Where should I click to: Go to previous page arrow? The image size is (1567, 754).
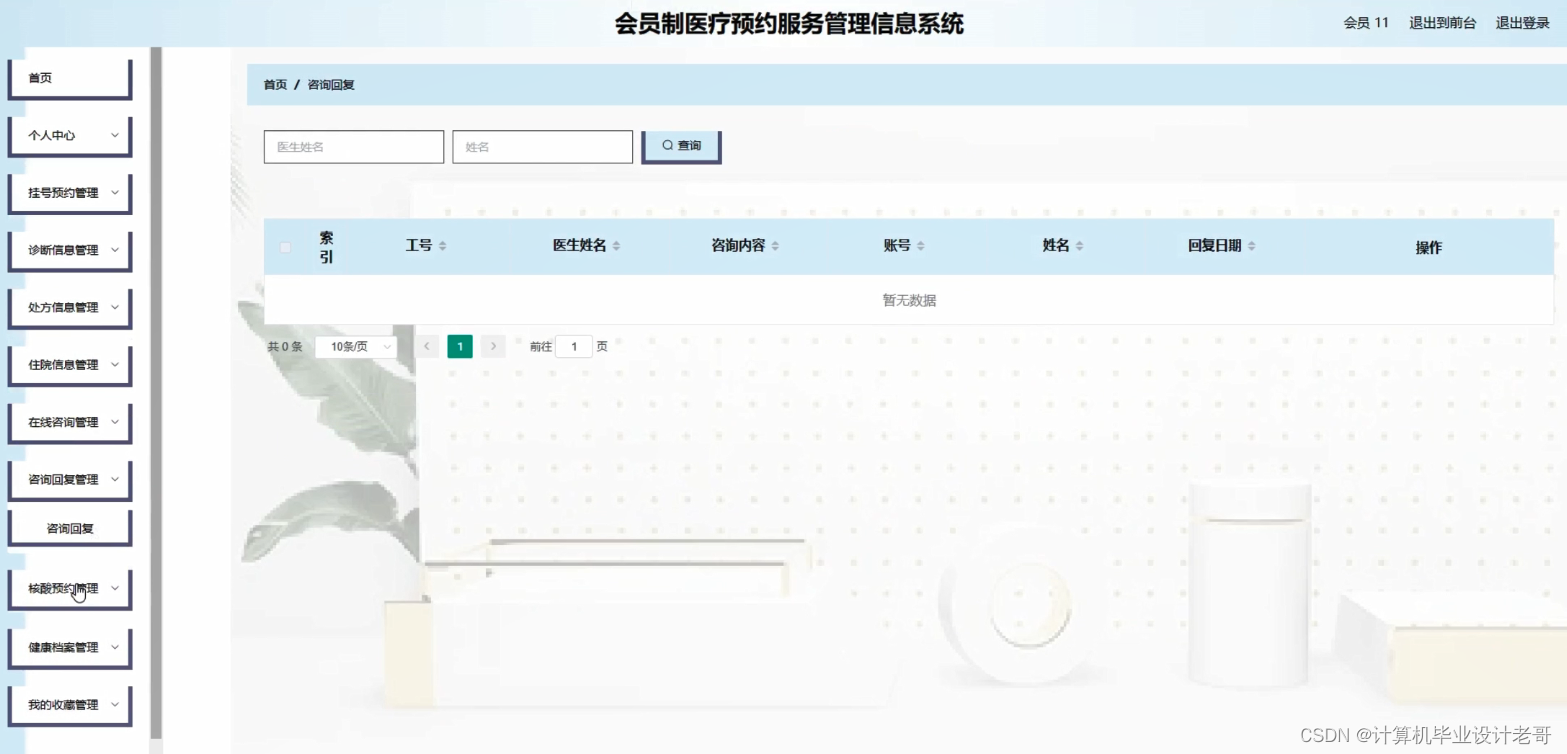(427, 347)
